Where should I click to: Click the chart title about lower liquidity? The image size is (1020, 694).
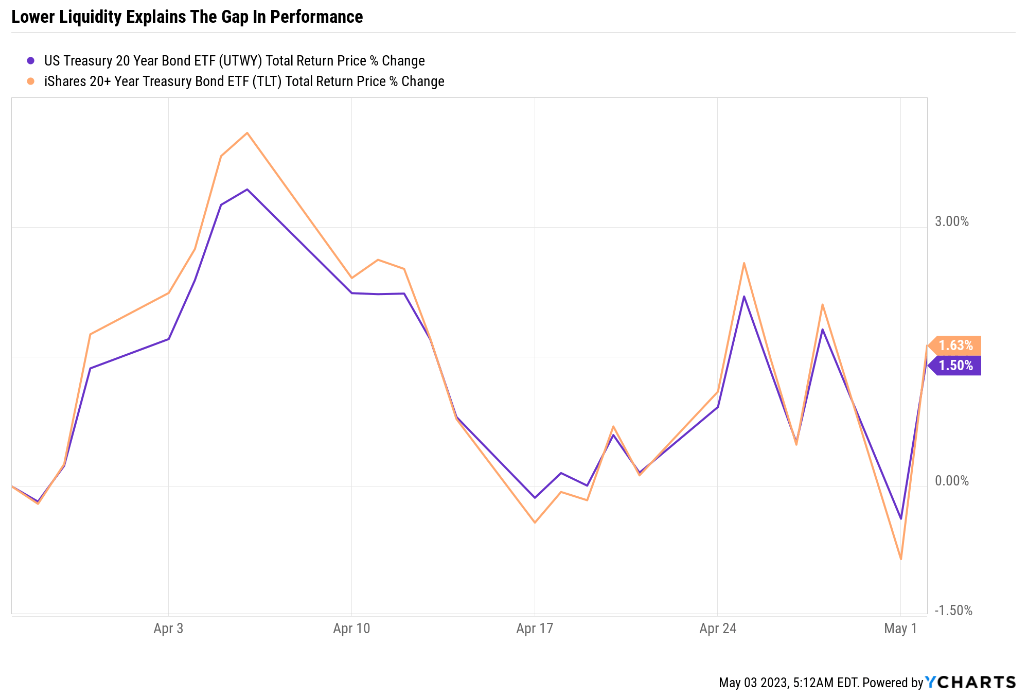(x=187, y=17)
